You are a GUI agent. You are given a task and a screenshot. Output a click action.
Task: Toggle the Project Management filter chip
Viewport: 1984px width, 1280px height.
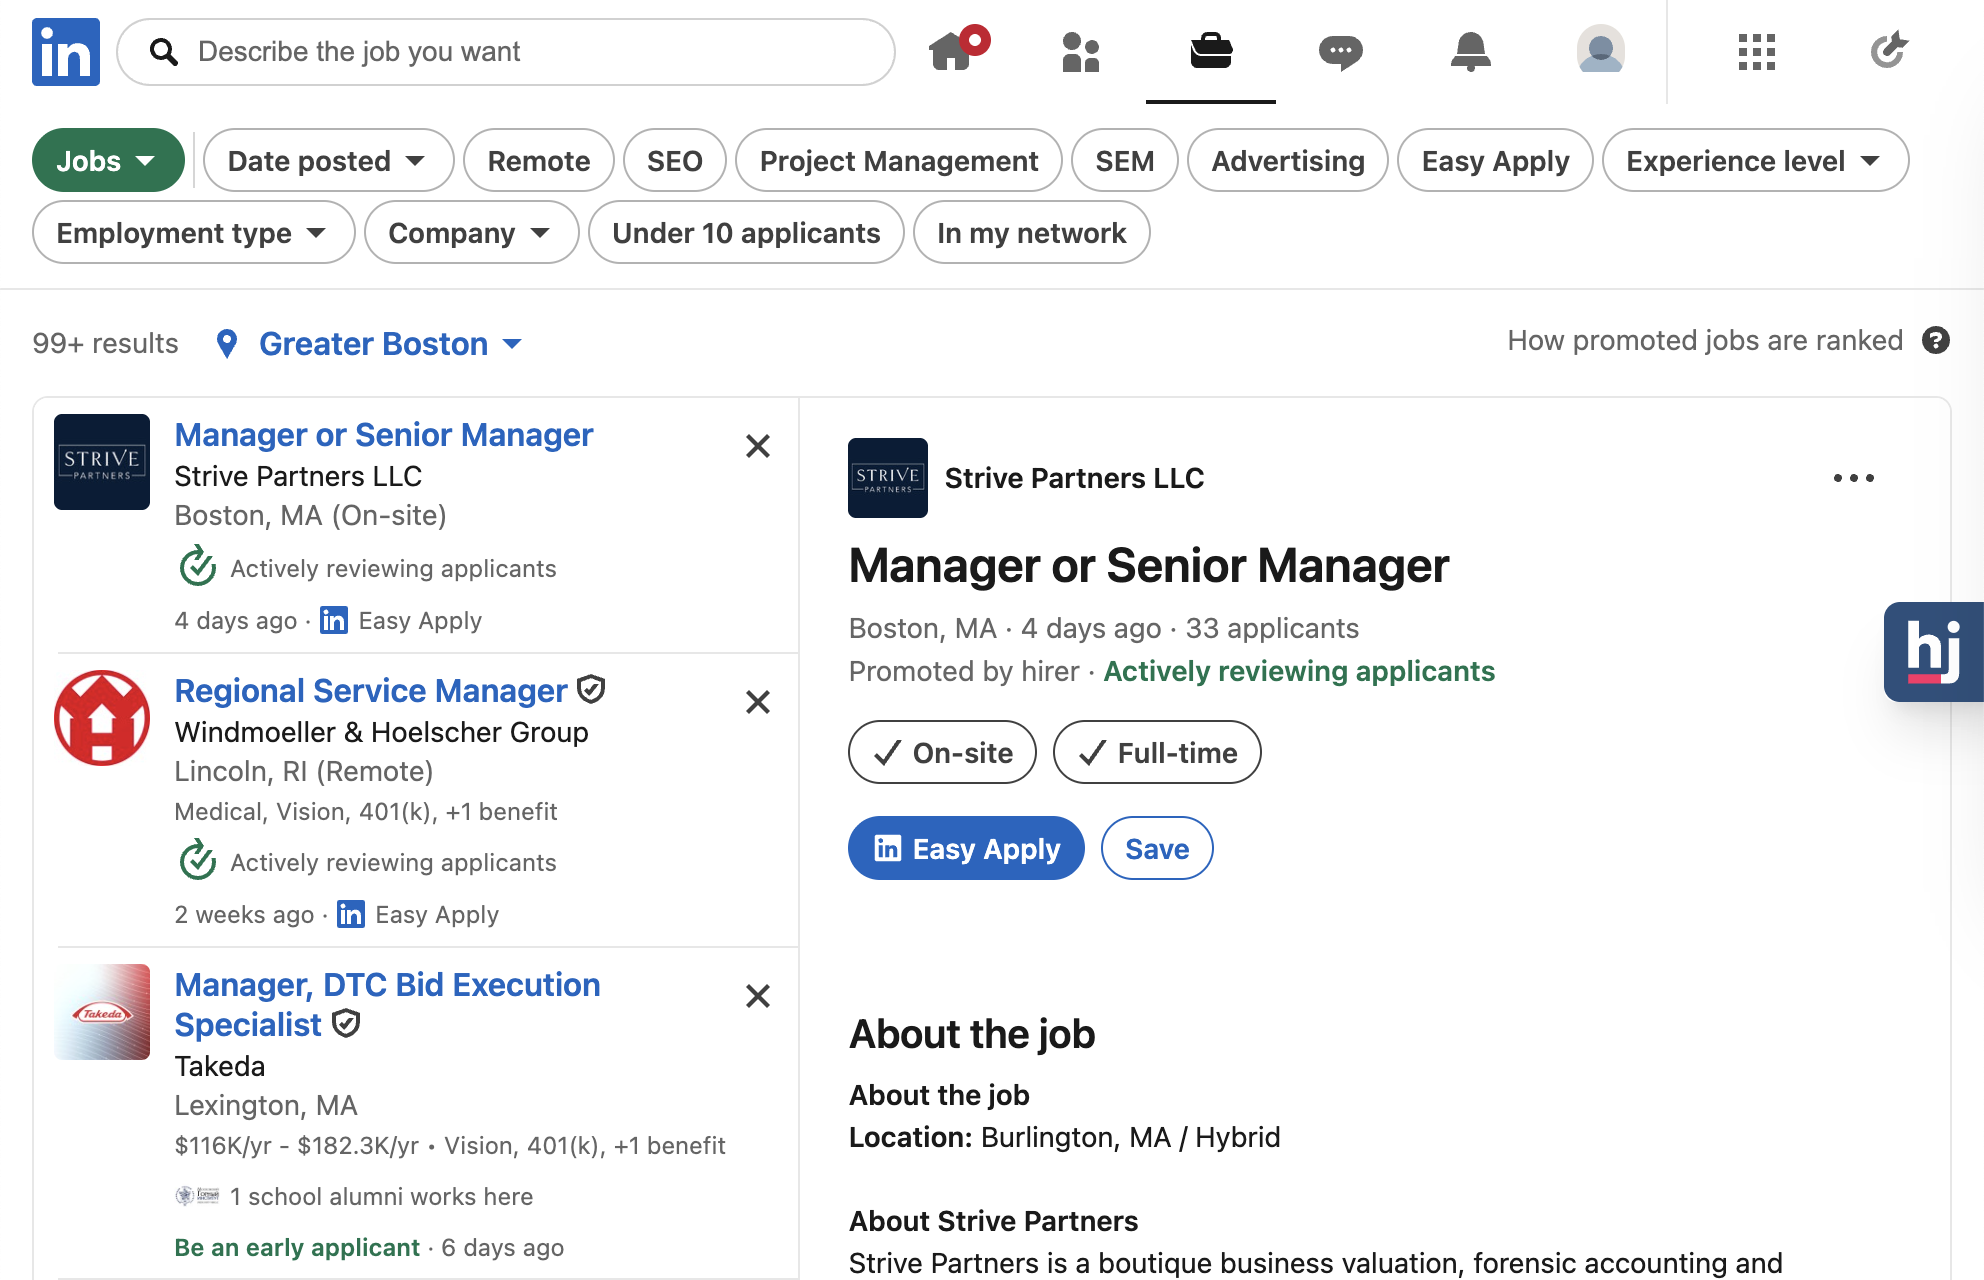click(x=899, y=160)
